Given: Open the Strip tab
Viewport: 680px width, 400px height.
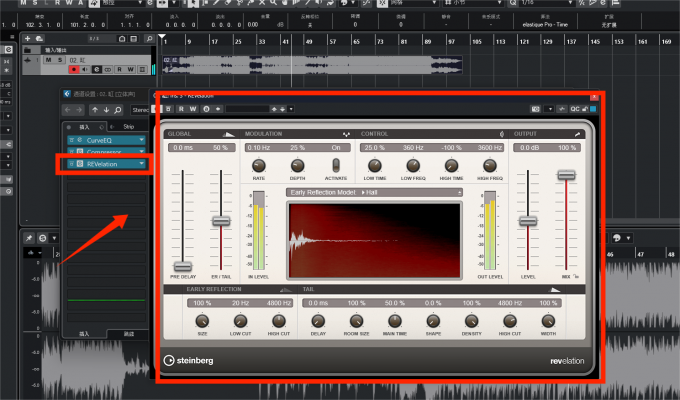Looking at the screenshot, I should (x=128, y=127).
